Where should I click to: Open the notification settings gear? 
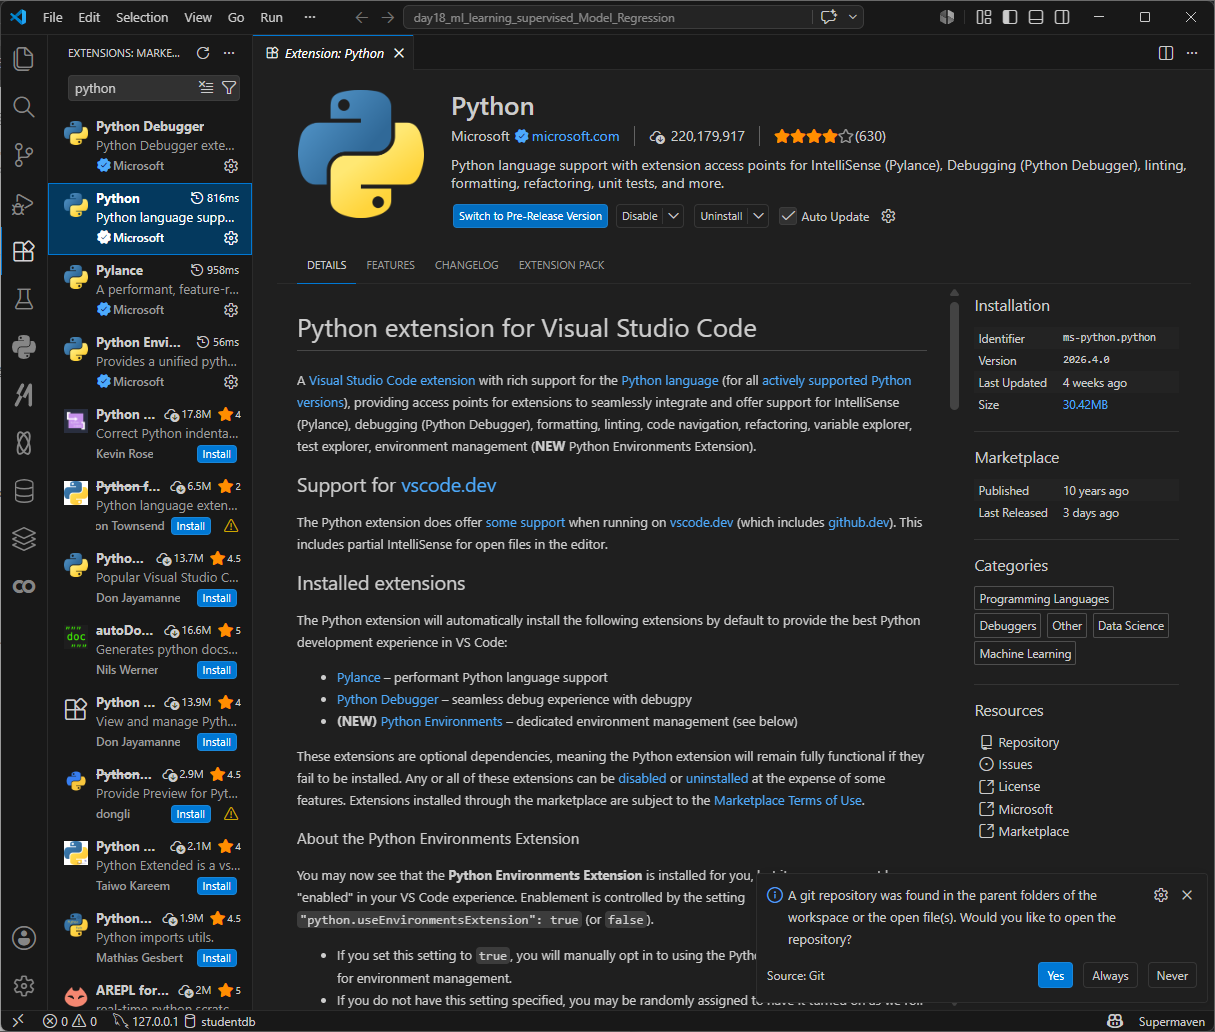pos(1161,895)
